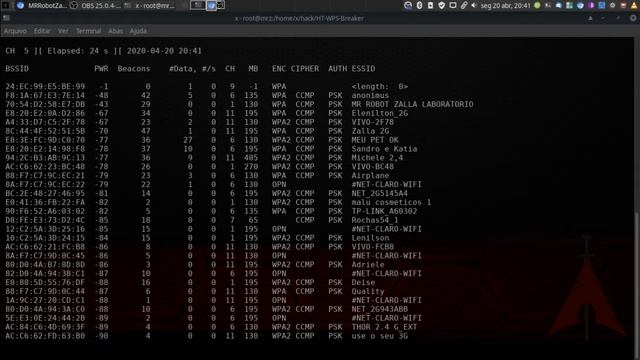Image resolution: width=640 pixels, height=360 pixels.
Task: Click BSSID AC:C6:62:FD:63:B0
Action: point(45,336)
